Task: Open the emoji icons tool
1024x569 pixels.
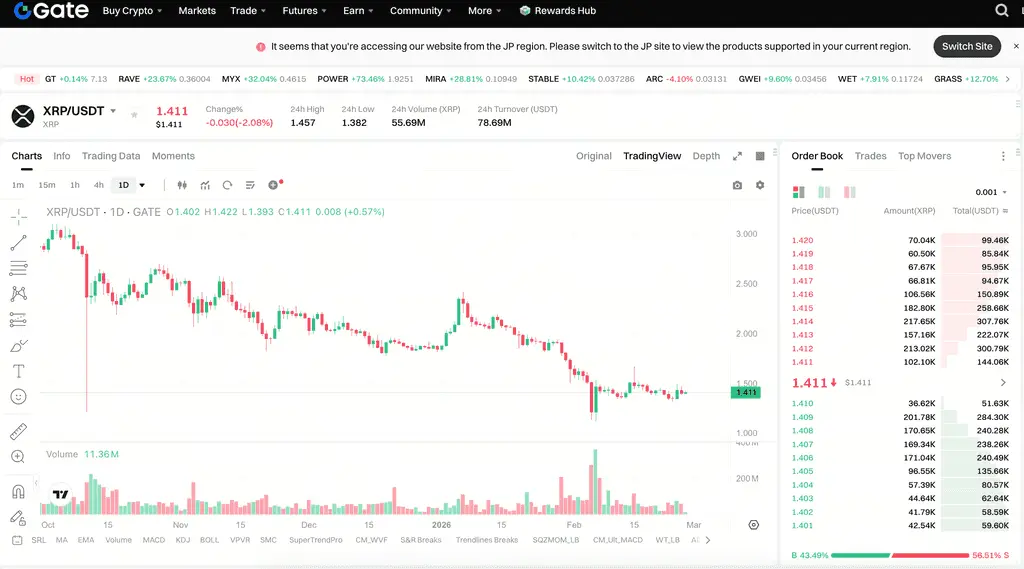Action: pos(18,397)
